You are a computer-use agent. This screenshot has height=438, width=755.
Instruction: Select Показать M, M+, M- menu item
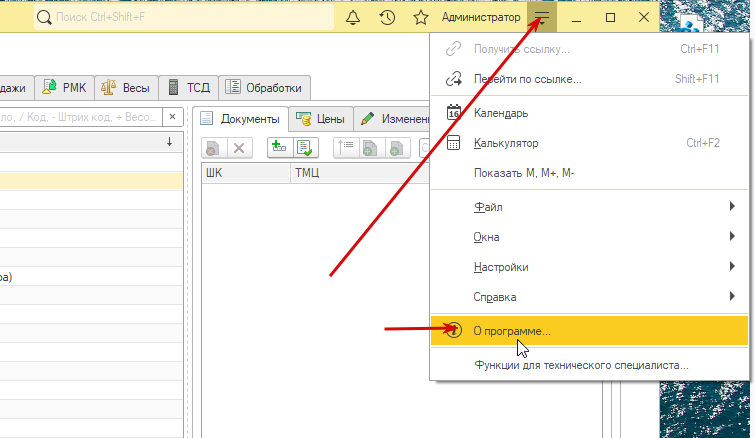[589, 172]
